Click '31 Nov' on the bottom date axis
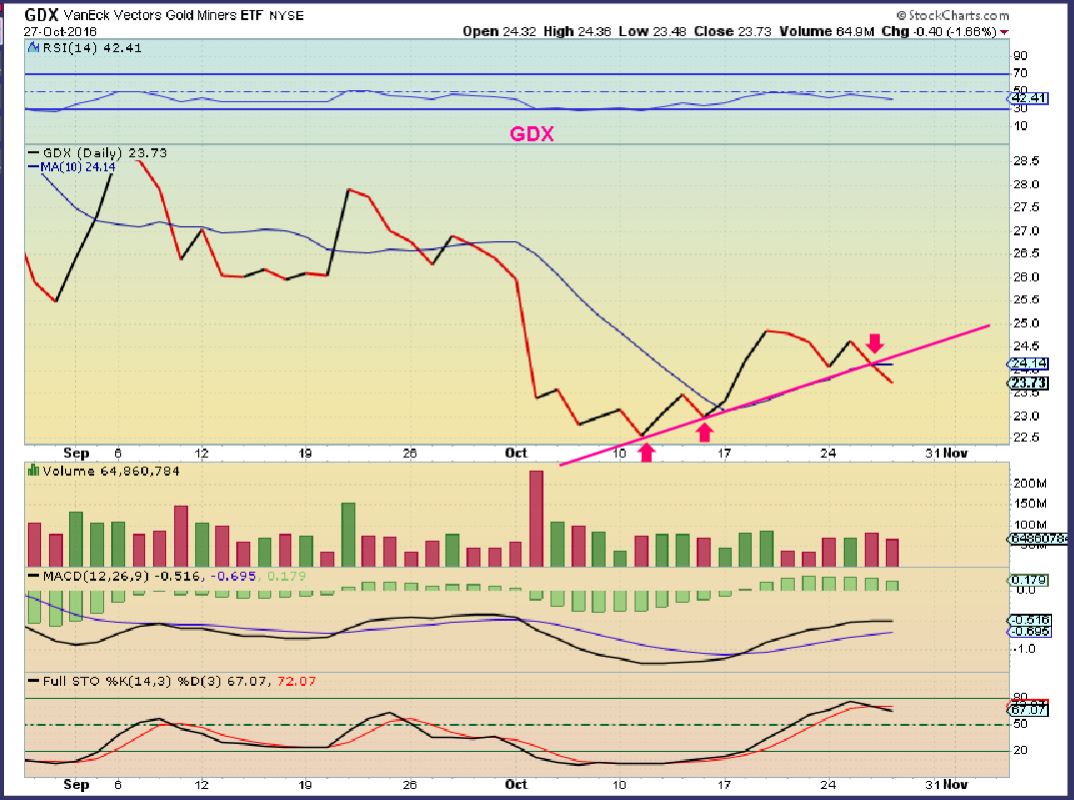Viewport: 1074px width, 800px height. click(x=947, y=785)
